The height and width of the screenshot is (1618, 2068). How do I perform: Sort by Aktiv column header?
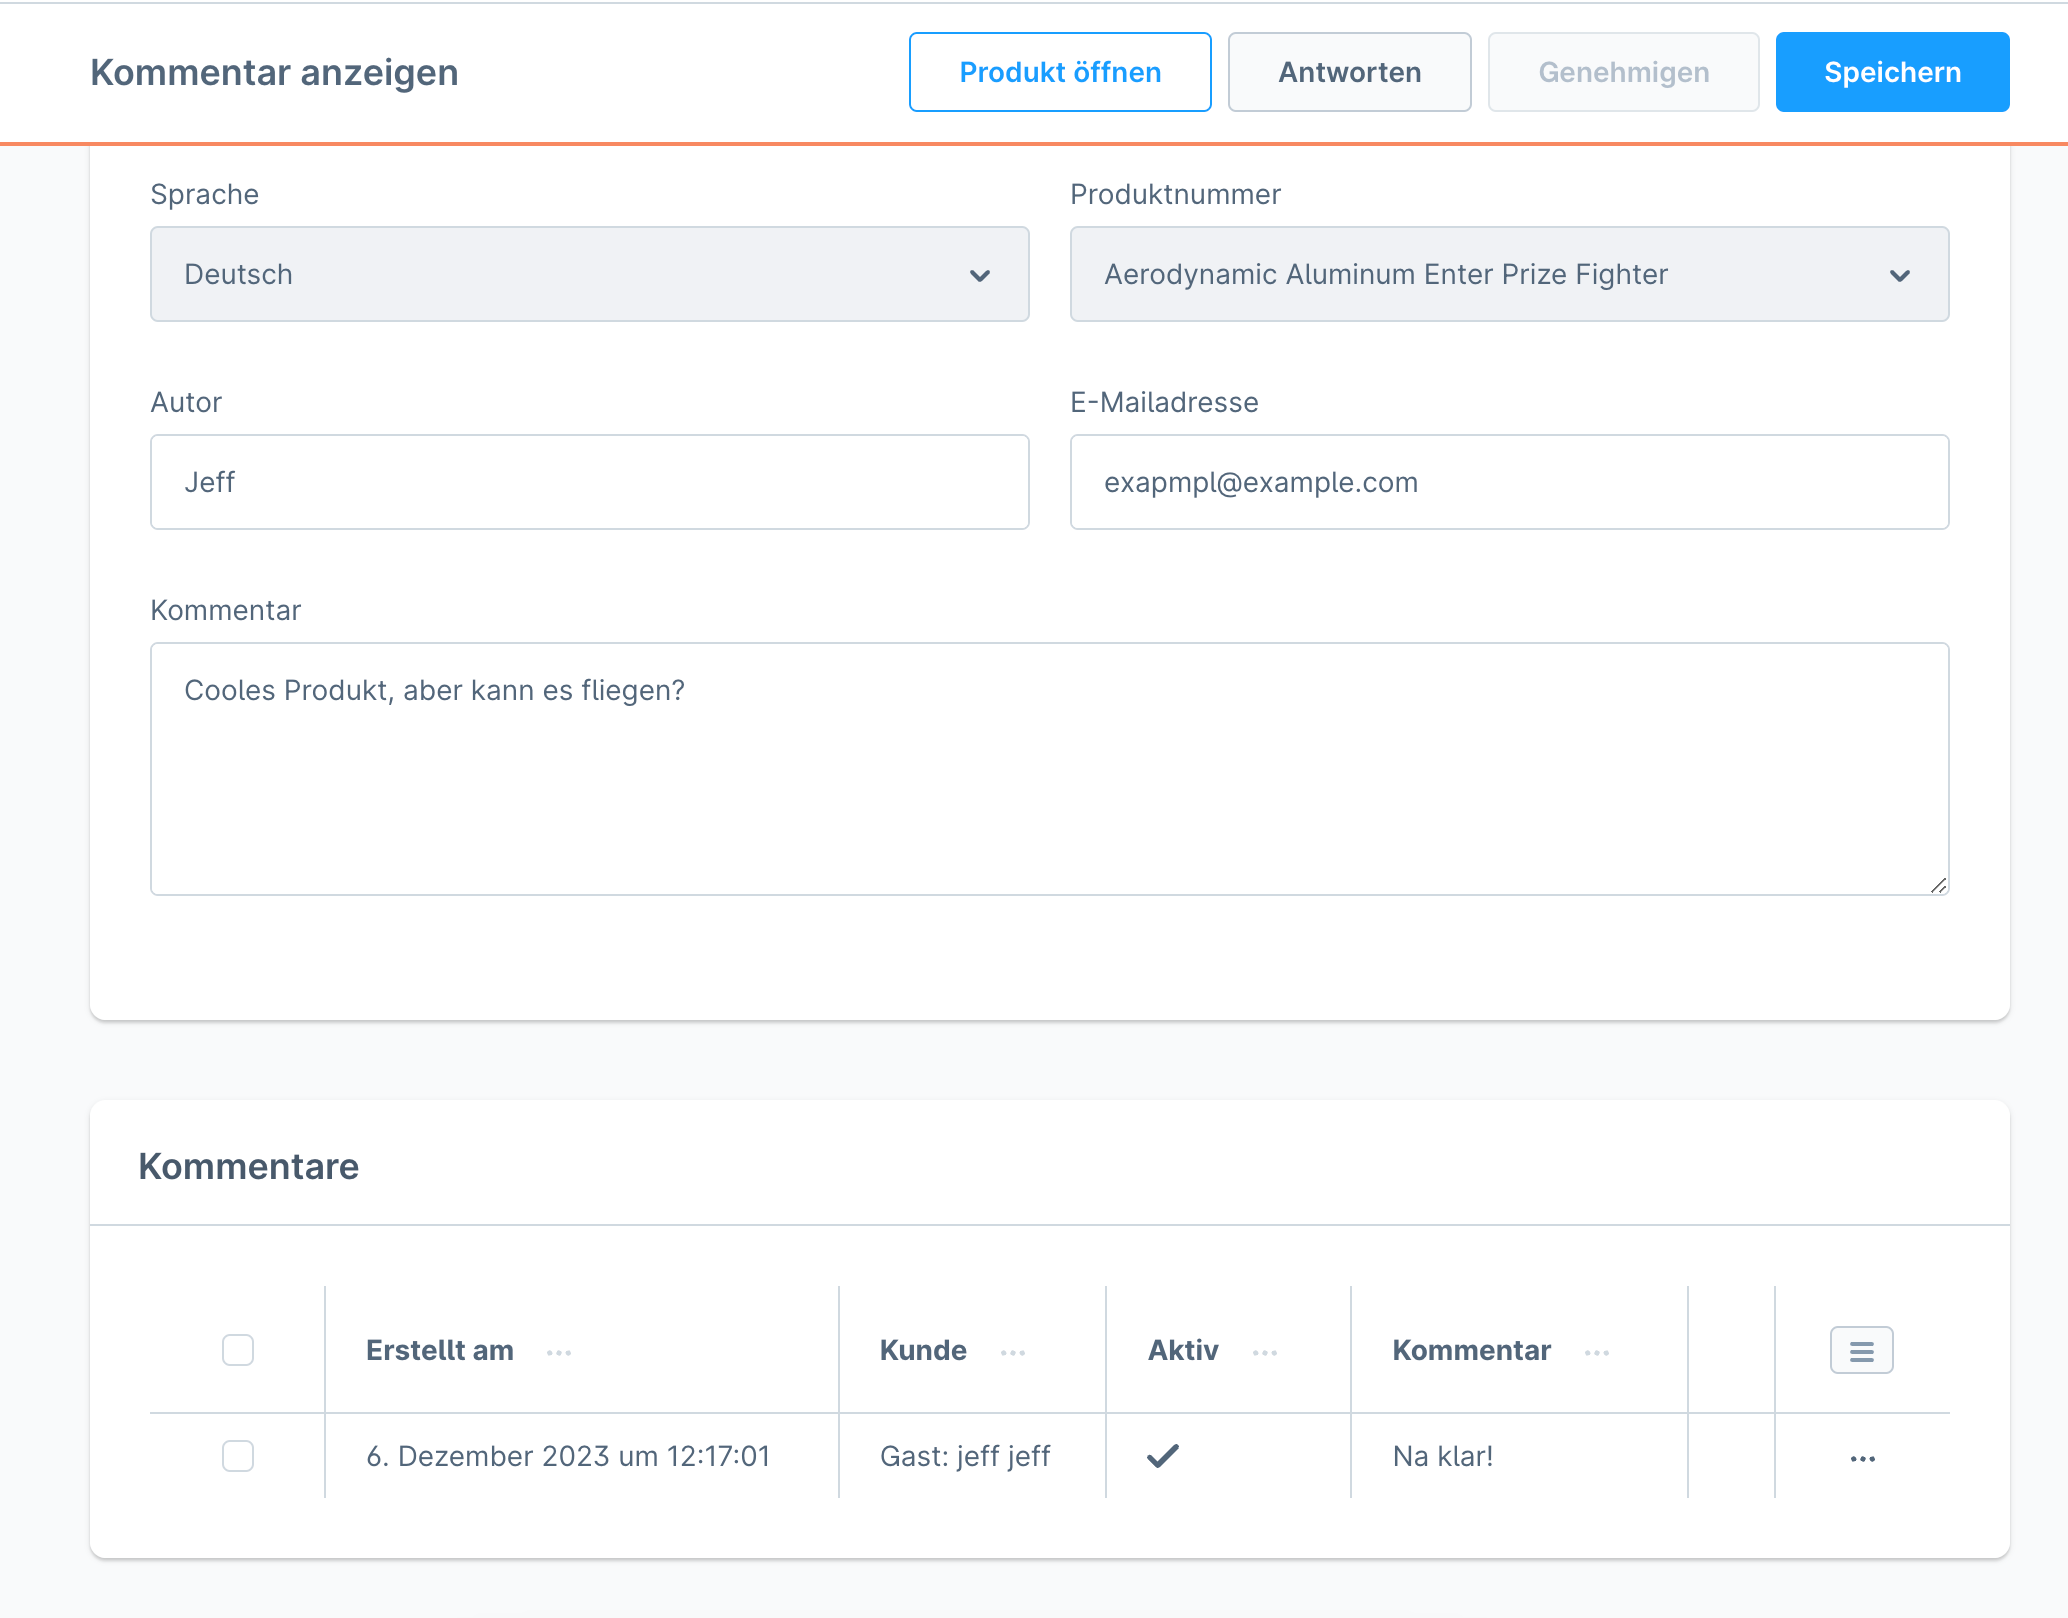pos(1183,1351)
